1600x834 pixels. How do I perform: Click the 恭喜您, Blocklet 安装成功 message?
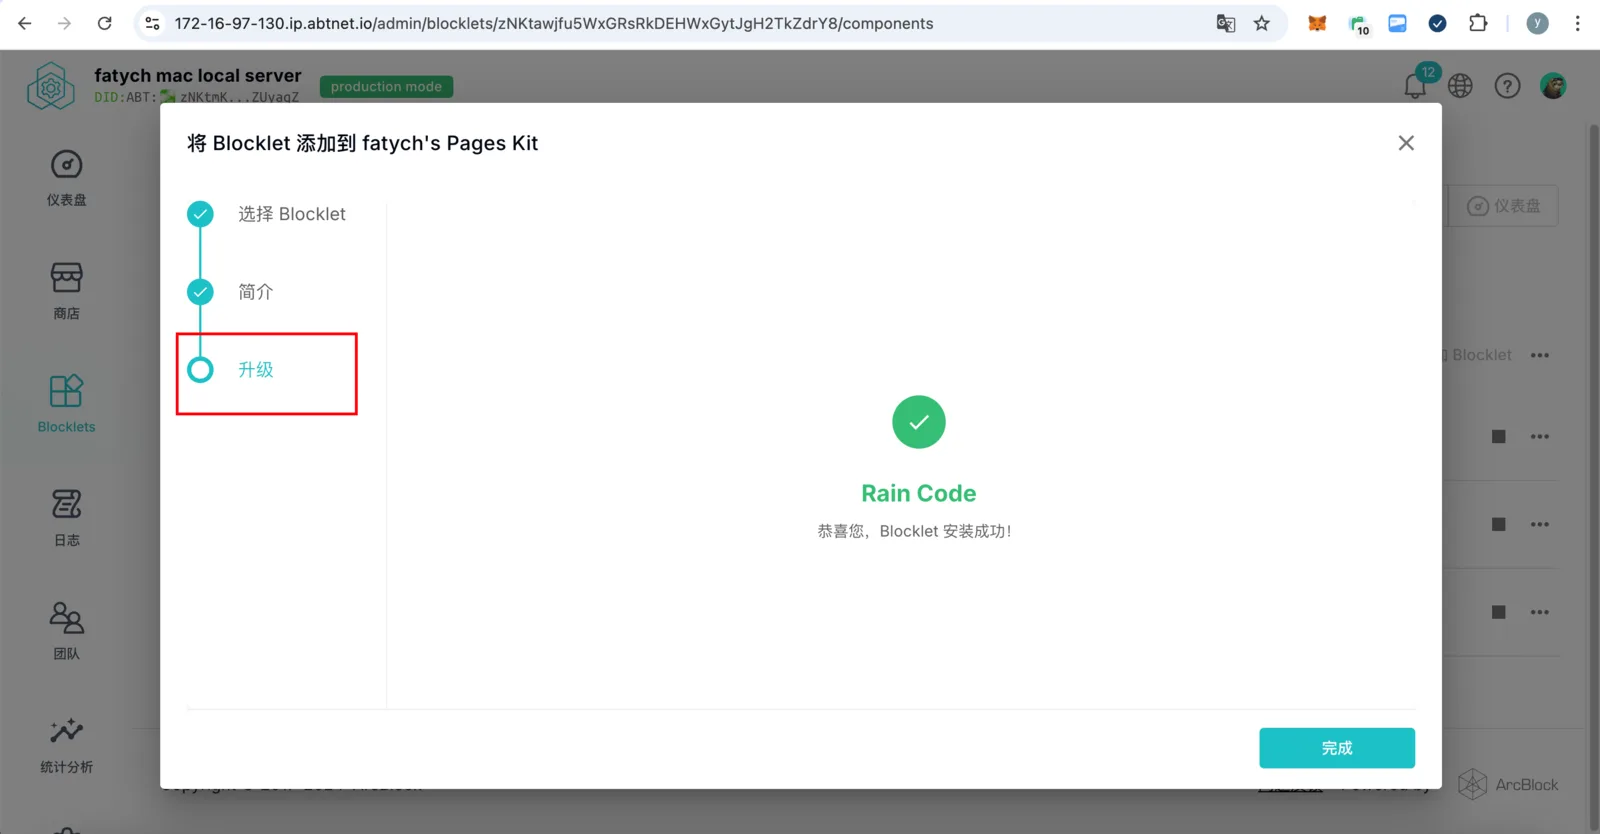[x=914, y=531]
